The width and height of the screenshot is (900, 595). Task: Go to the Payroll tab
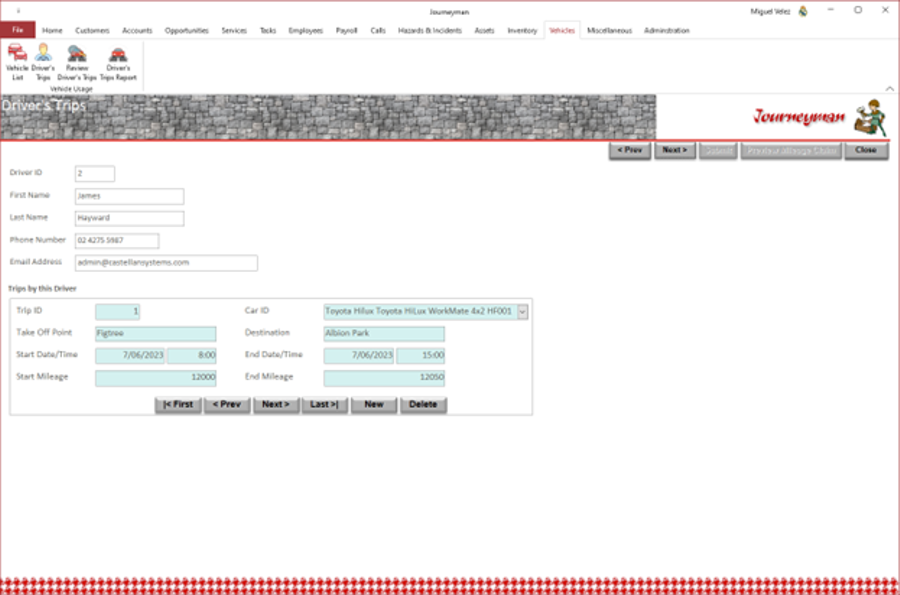pos(347,30)
